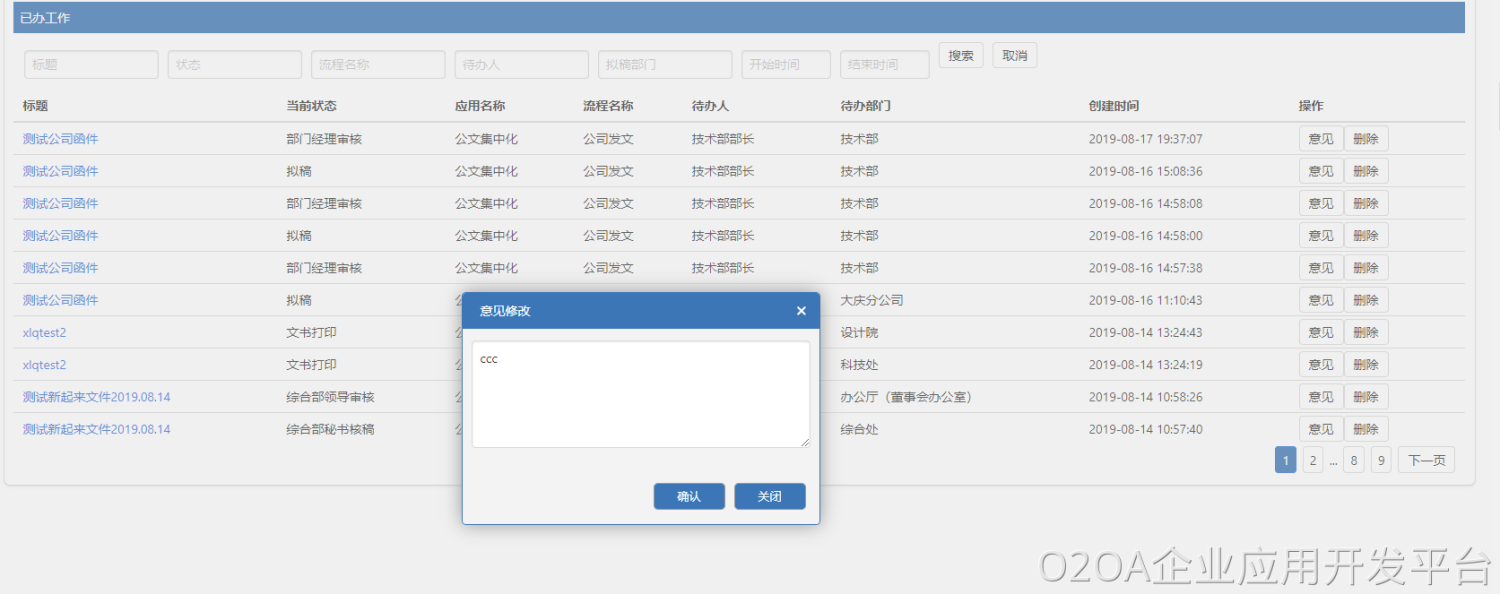Click the 标题 search input field
Viewport: 1500px width, 594px height.
[91, 65]
